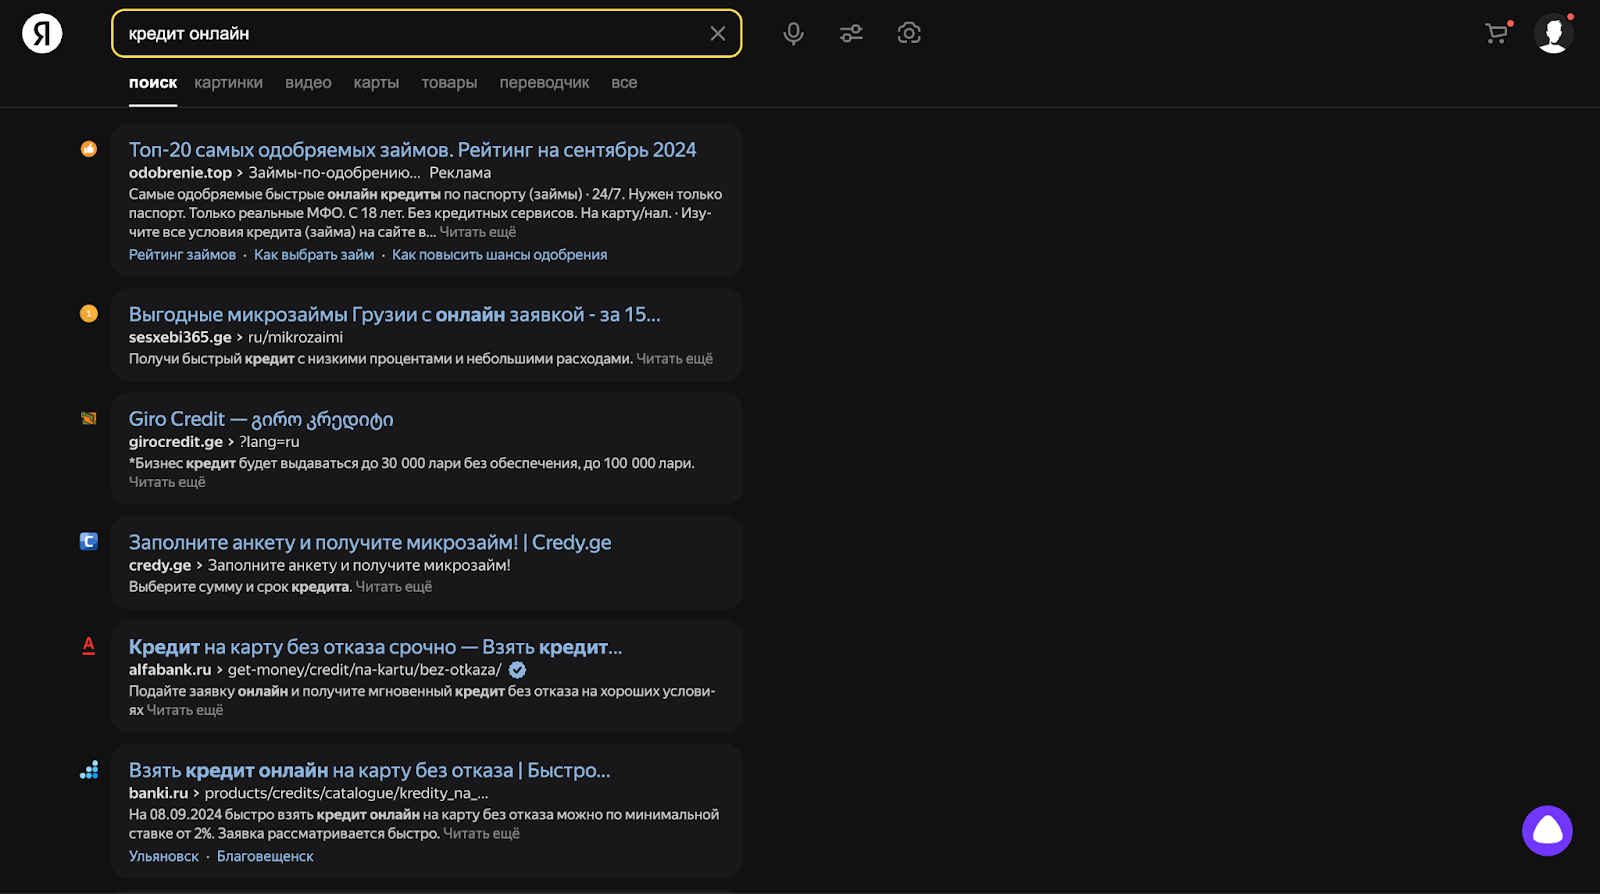Screen dimensions: 1600x894
Task: Click the verified badge next to alfabank.ru
Action: [x=517, y=670]
